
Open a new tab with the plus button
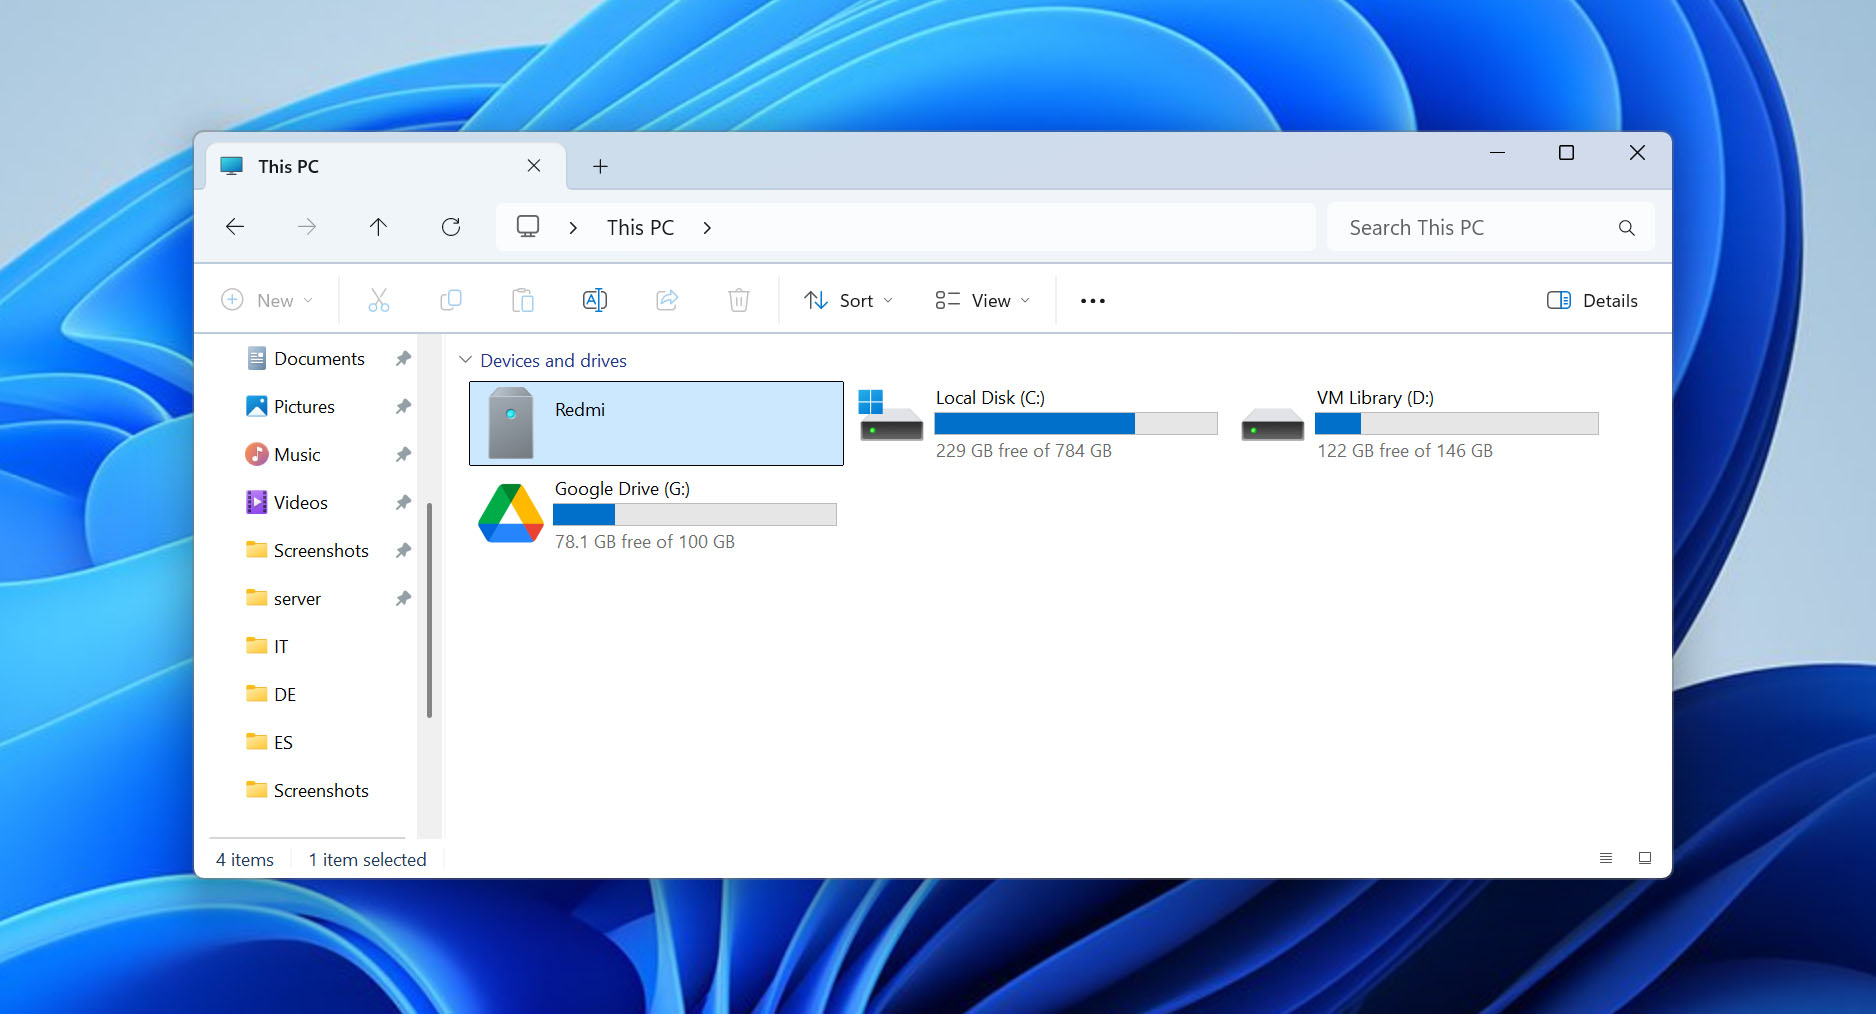click(x=600, y=166)
